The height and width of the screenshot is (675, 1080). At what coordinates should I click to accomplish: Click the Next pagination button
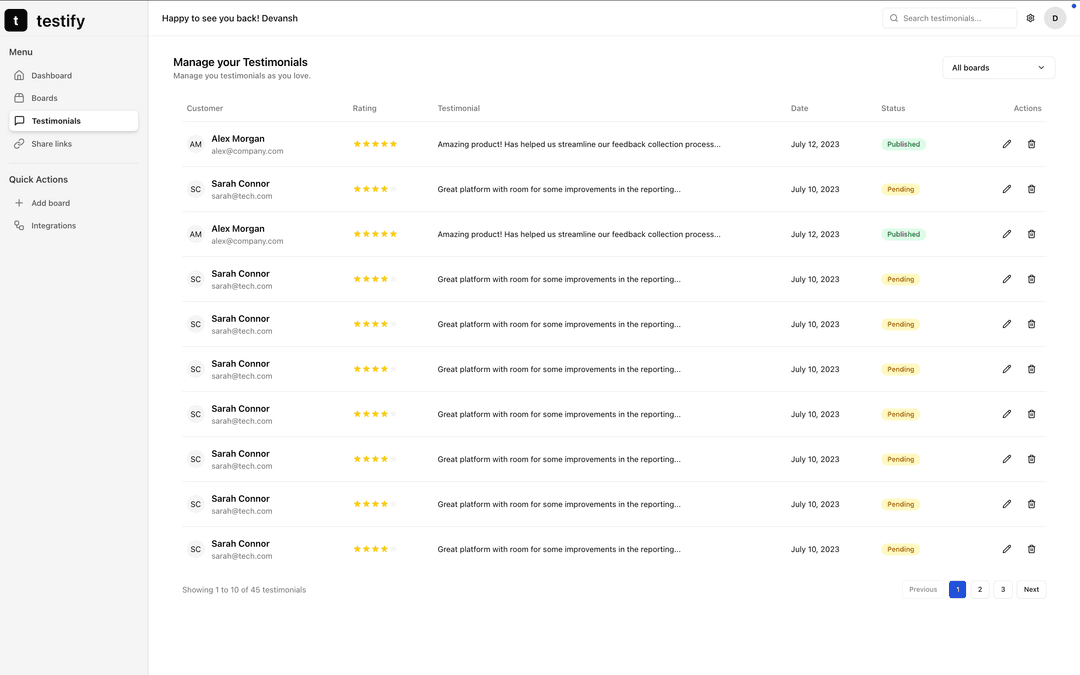(x=1031, y=589)
